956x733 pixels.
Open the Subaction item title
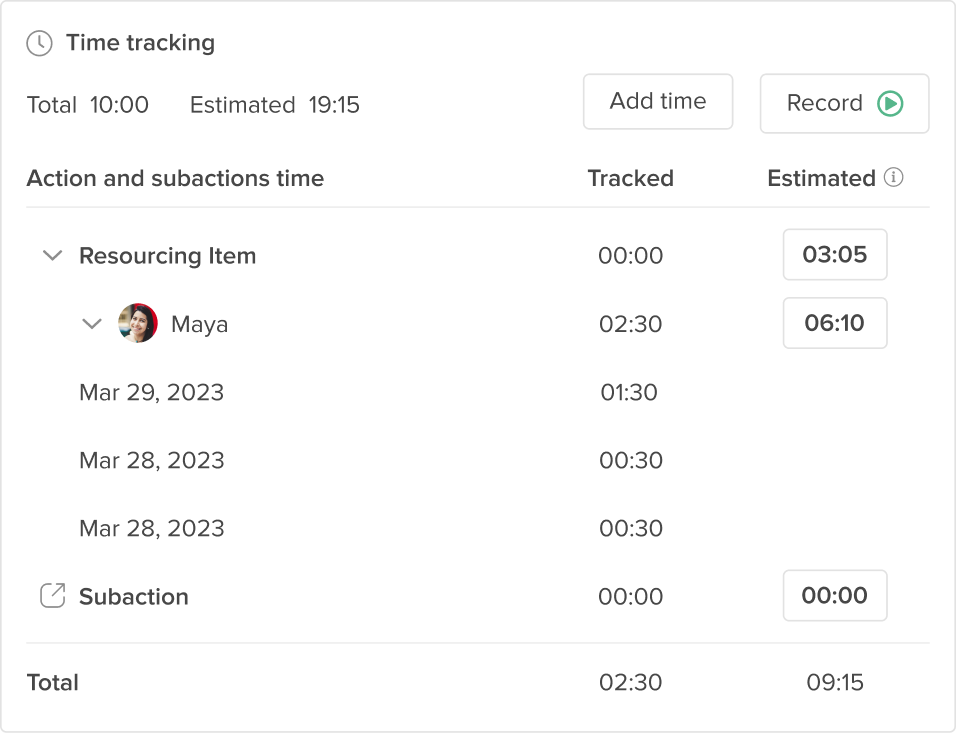point(134,596)
